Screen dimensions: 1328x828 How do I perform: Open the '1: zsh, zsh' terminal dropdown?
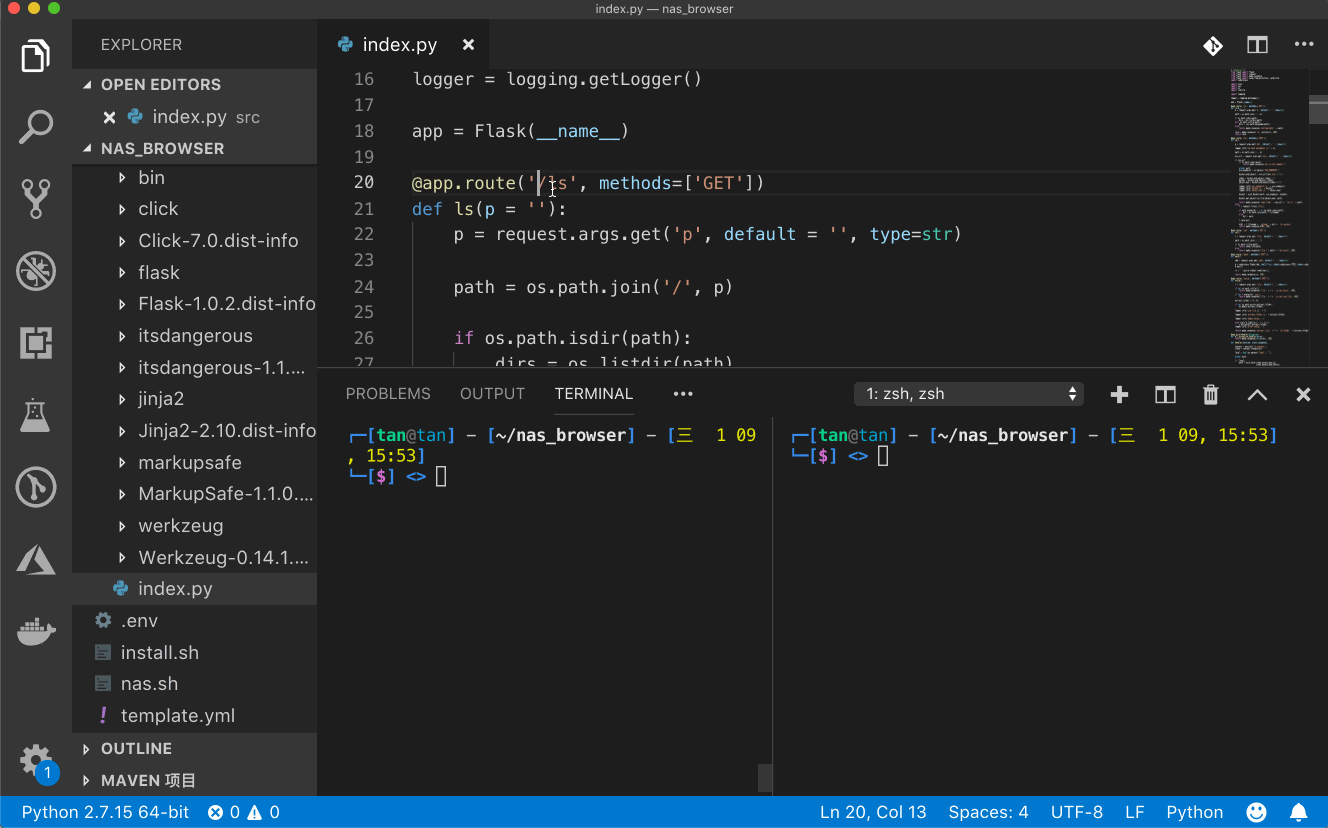pyautogui.click(x=967, y=393)
